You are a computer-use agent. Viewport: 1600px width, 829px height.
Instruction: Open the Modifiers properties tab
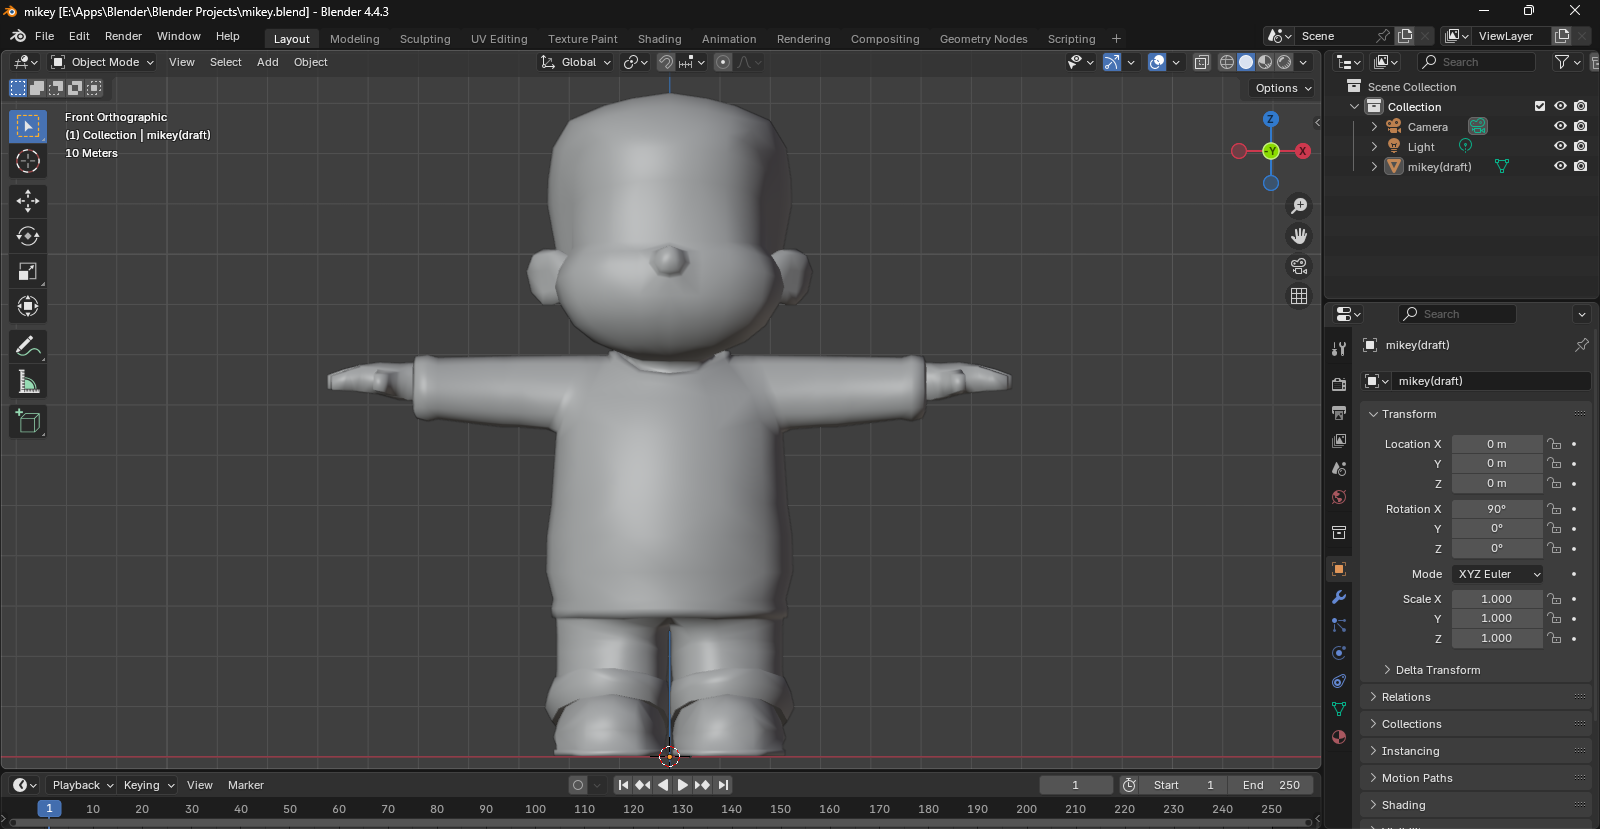click(1339, 597)
